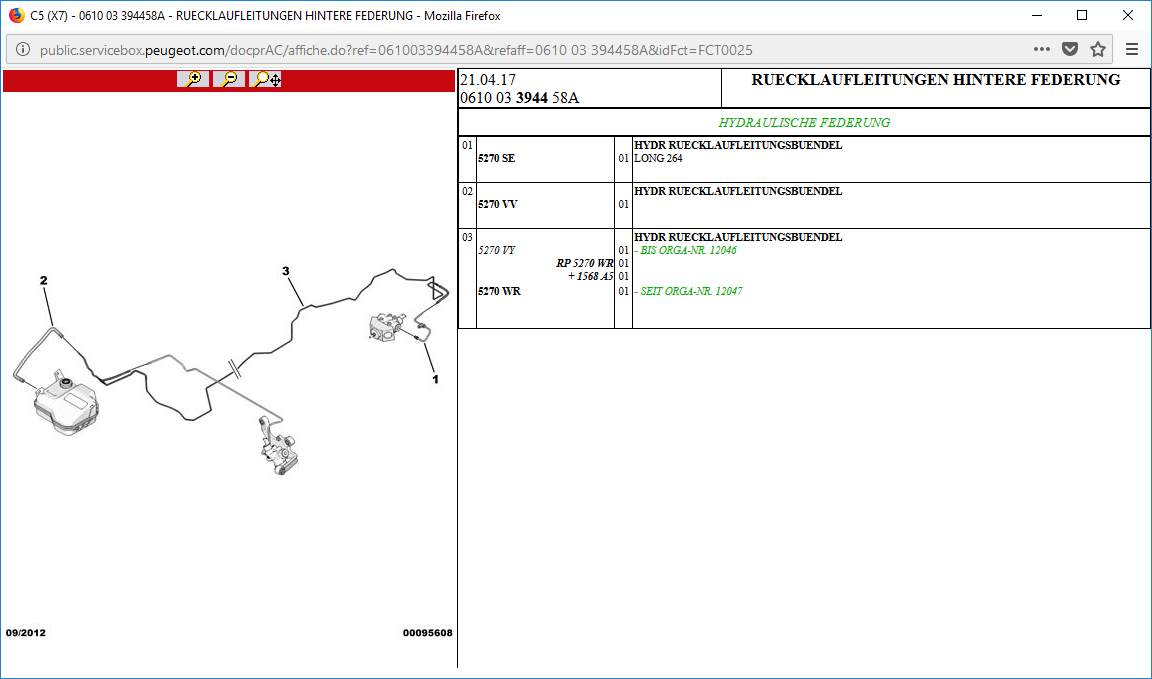Click the replacement reference RP 5270 WR
This screenshot has width=1152, height=679.
tap(585, 264)
